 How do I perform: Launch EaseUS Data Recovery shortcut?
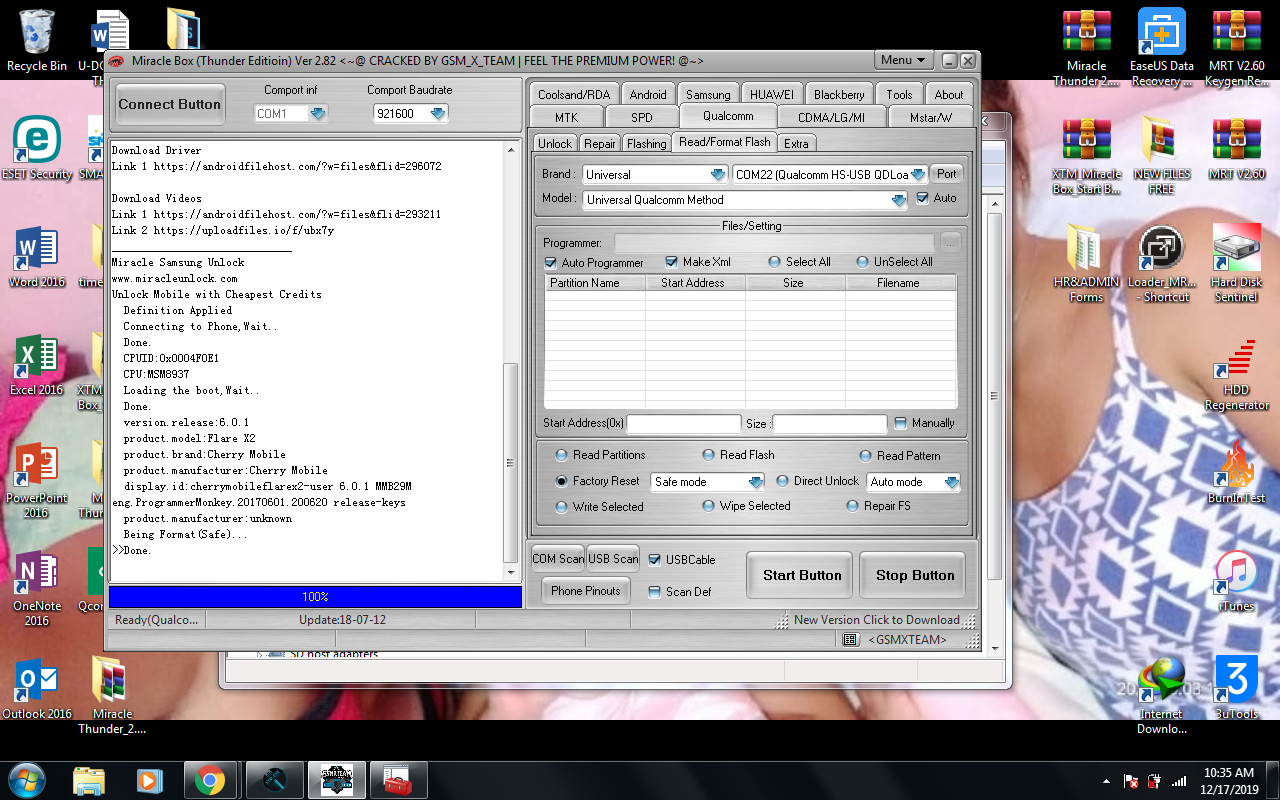click(x=1162, y=47)
